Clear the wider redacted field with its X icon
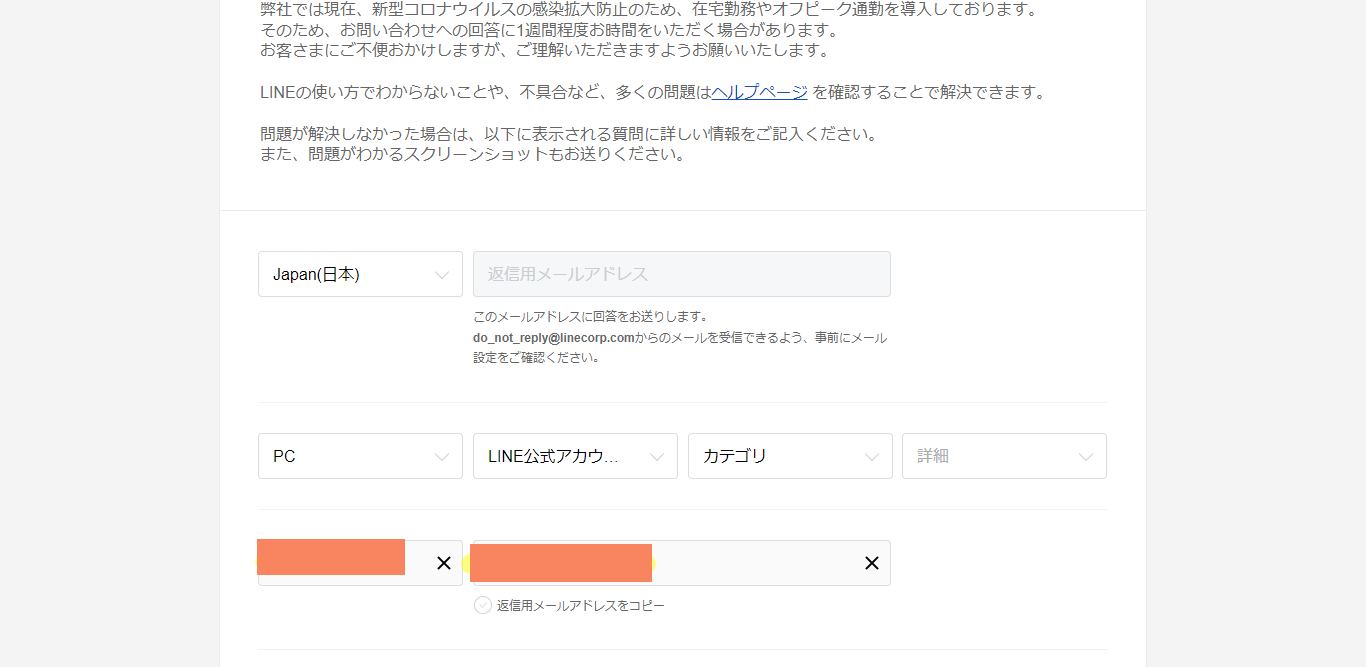 [x=871, y=563]
